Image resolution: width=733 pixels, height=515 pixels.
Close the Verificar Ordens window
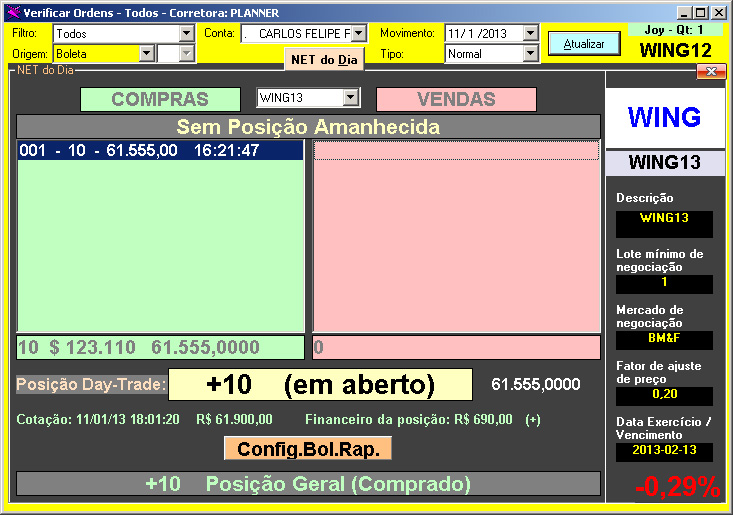(718, 12)
